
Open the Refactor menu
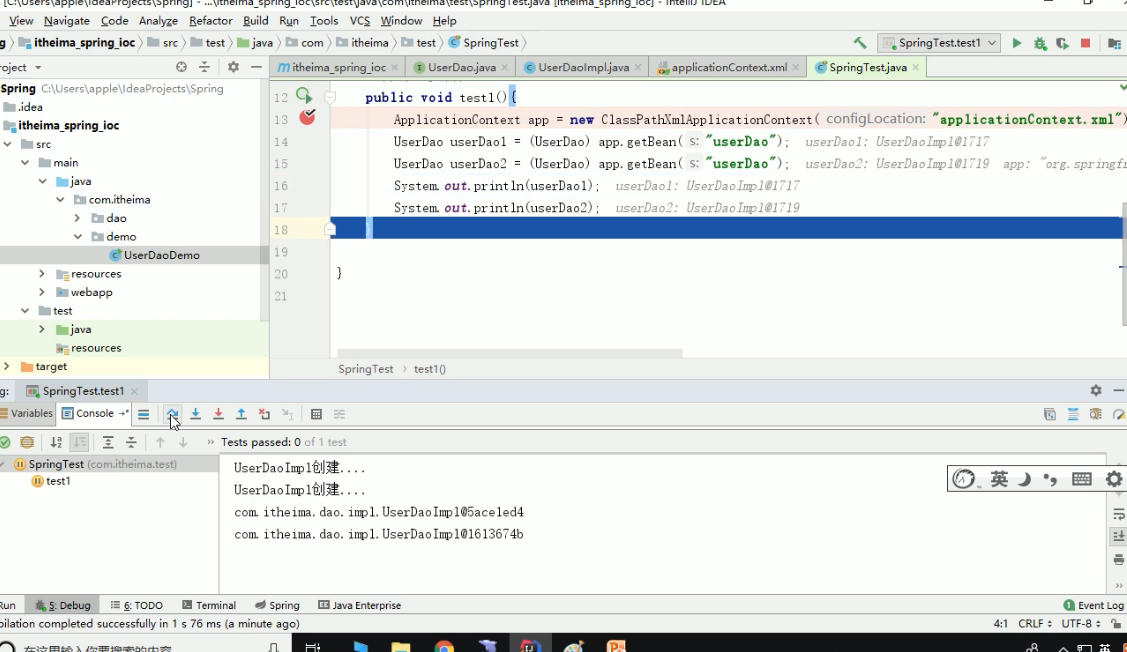tap(211, 21)
